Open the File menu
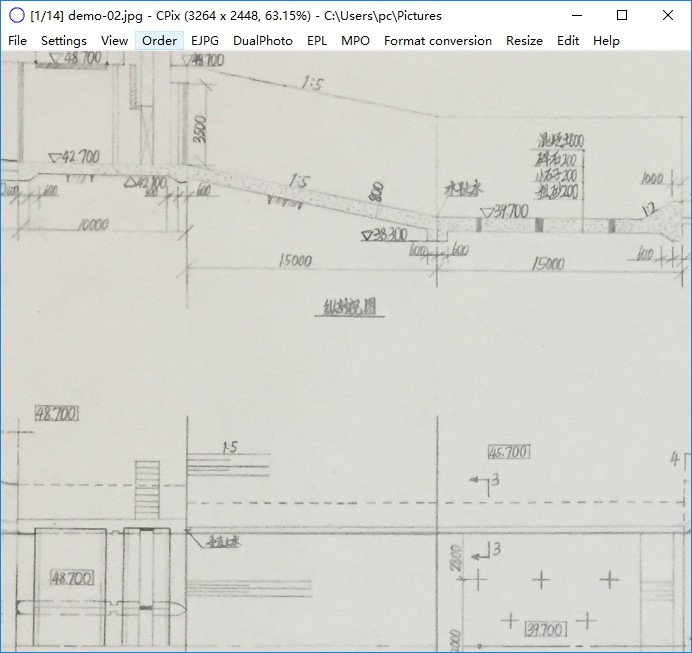The image size is (692, 653). (17, 41)
